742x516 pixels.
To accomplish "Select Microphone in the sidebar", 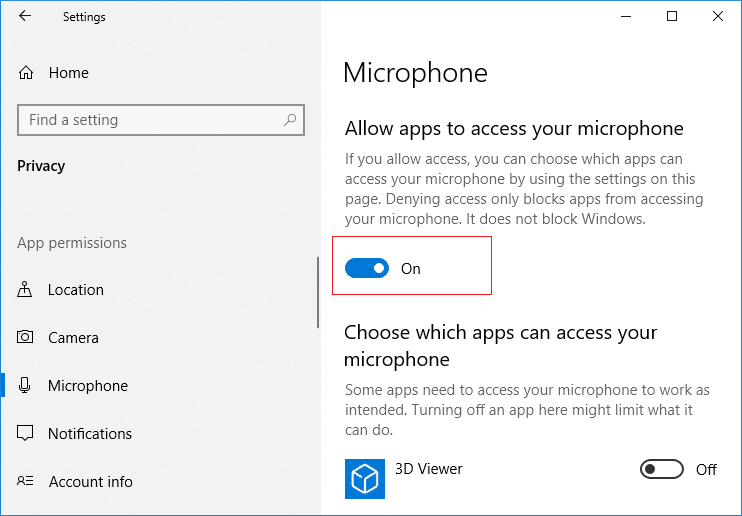I will click(88, 385).
